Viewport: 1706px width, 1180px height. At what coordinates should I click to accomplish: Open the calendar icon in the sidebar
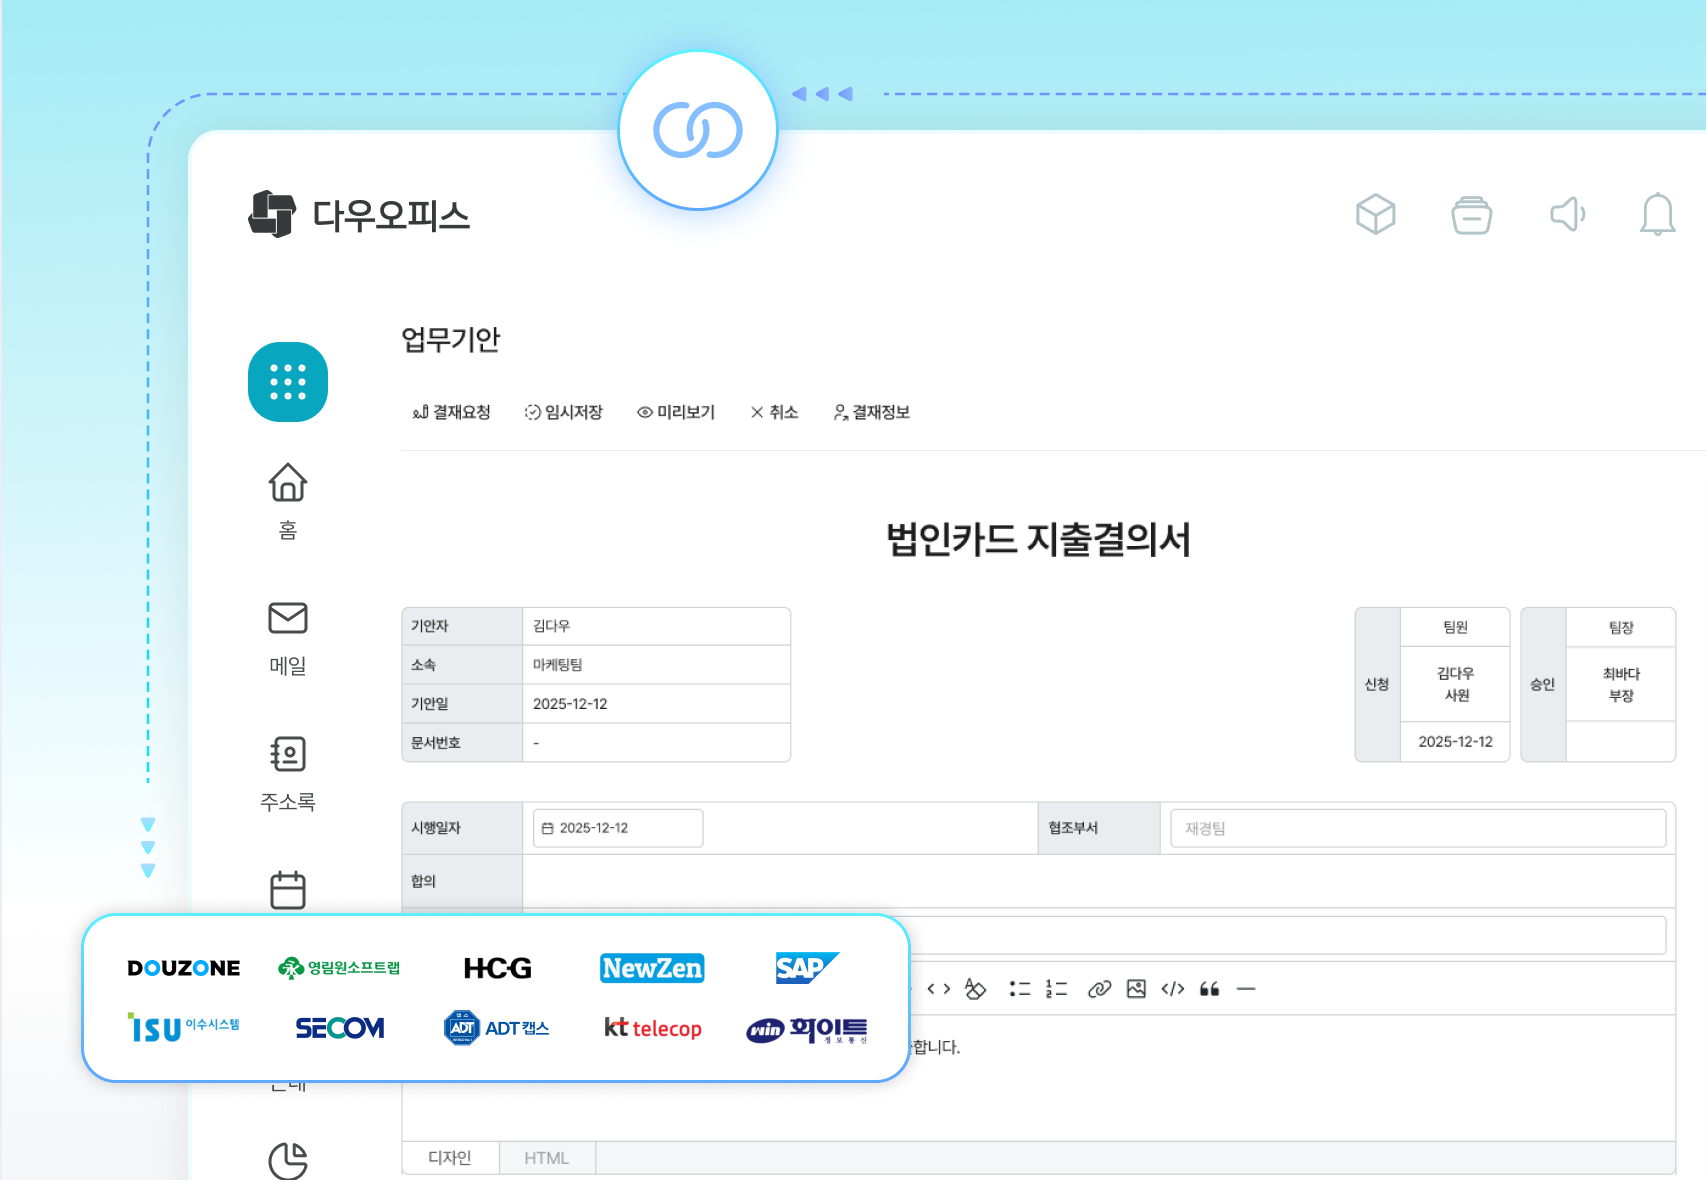288,888
